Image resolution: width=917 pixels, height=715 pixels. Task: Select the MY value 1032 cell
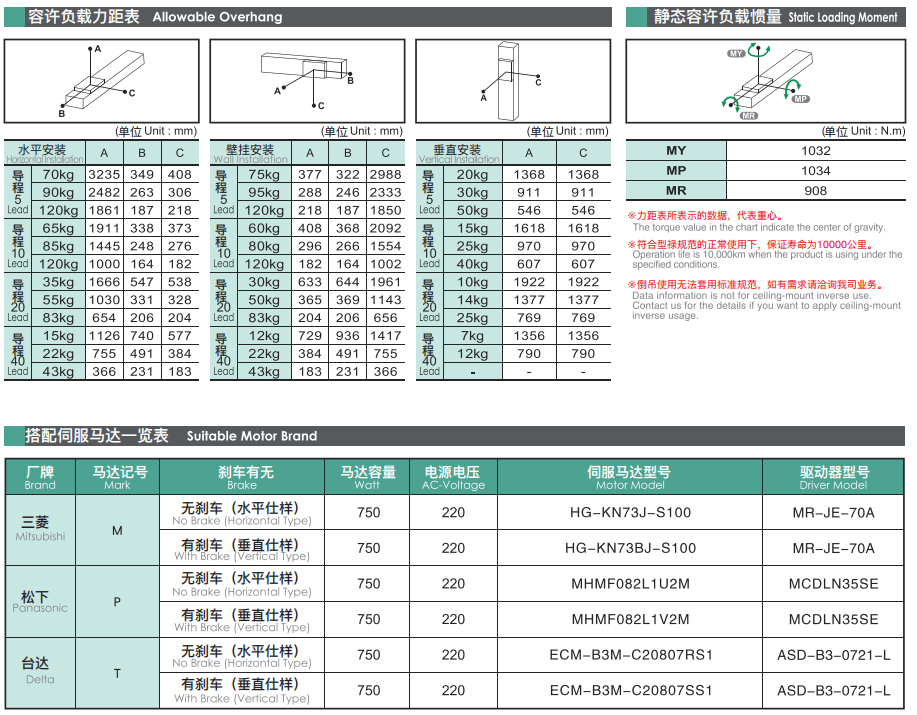[x=815, y=151]
